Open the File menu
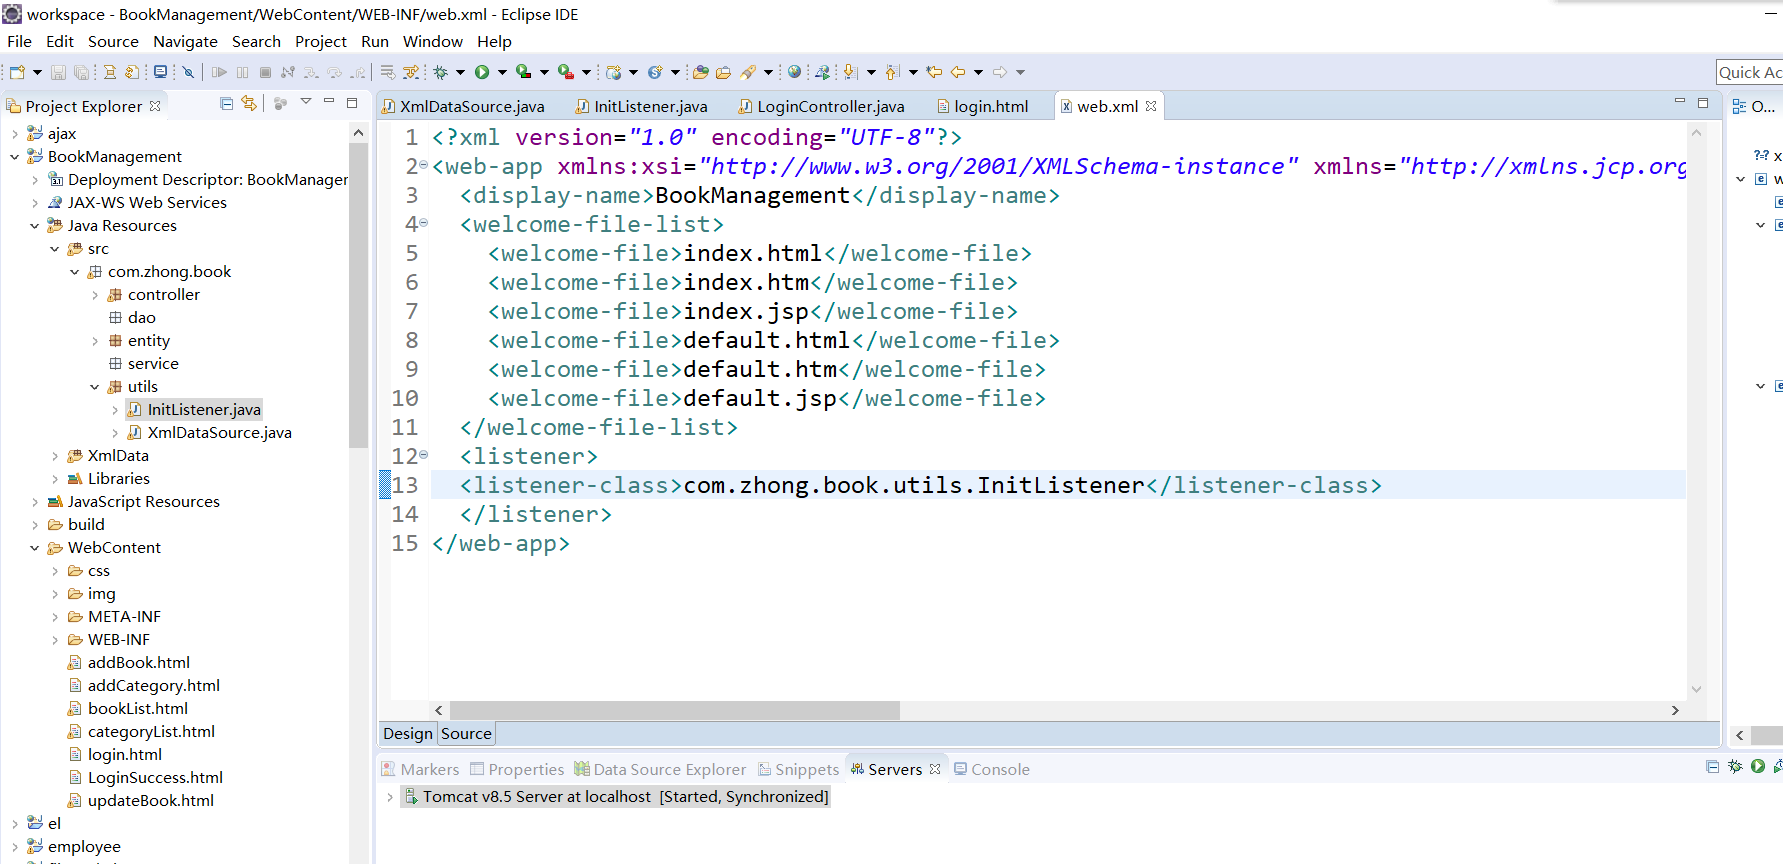1783x864 pixels. 19,41
